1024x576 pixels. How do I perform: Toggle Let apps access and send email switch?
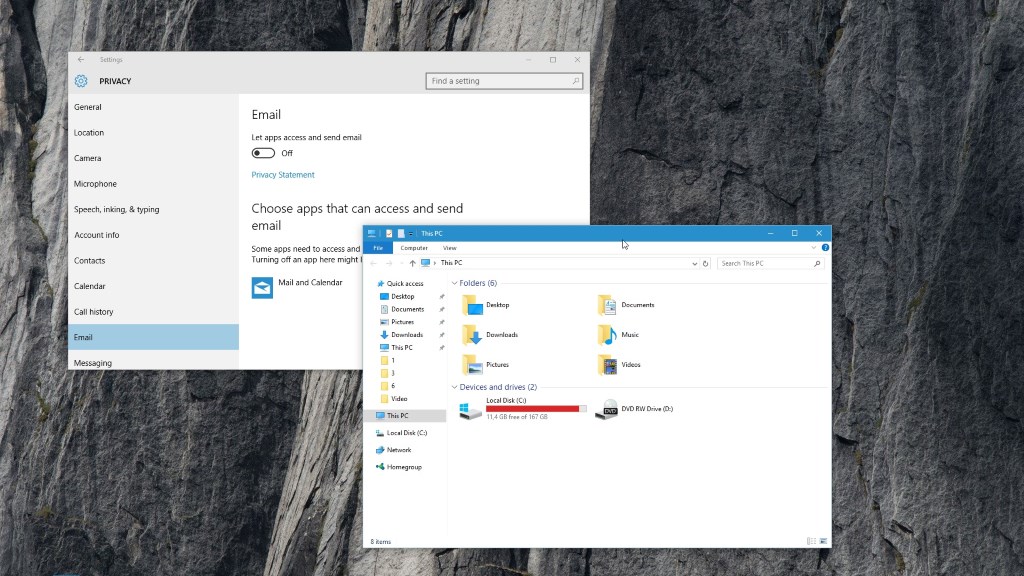coord(263,153)
